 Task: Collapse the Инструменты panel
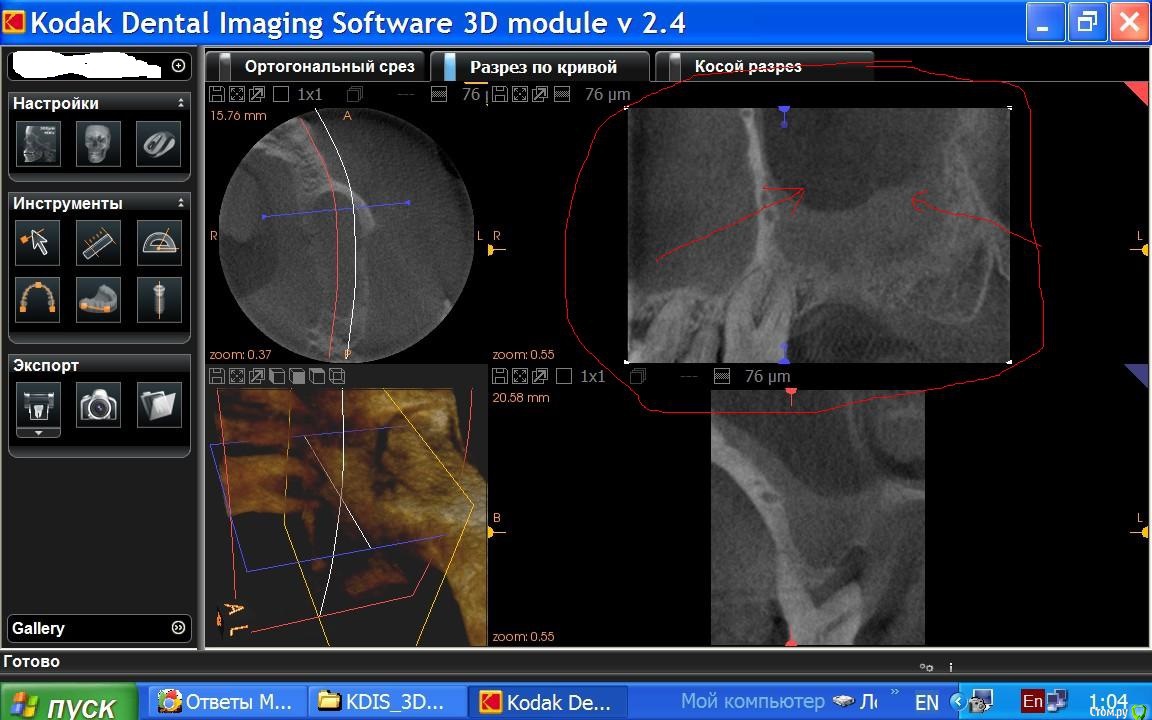[181, 203]
